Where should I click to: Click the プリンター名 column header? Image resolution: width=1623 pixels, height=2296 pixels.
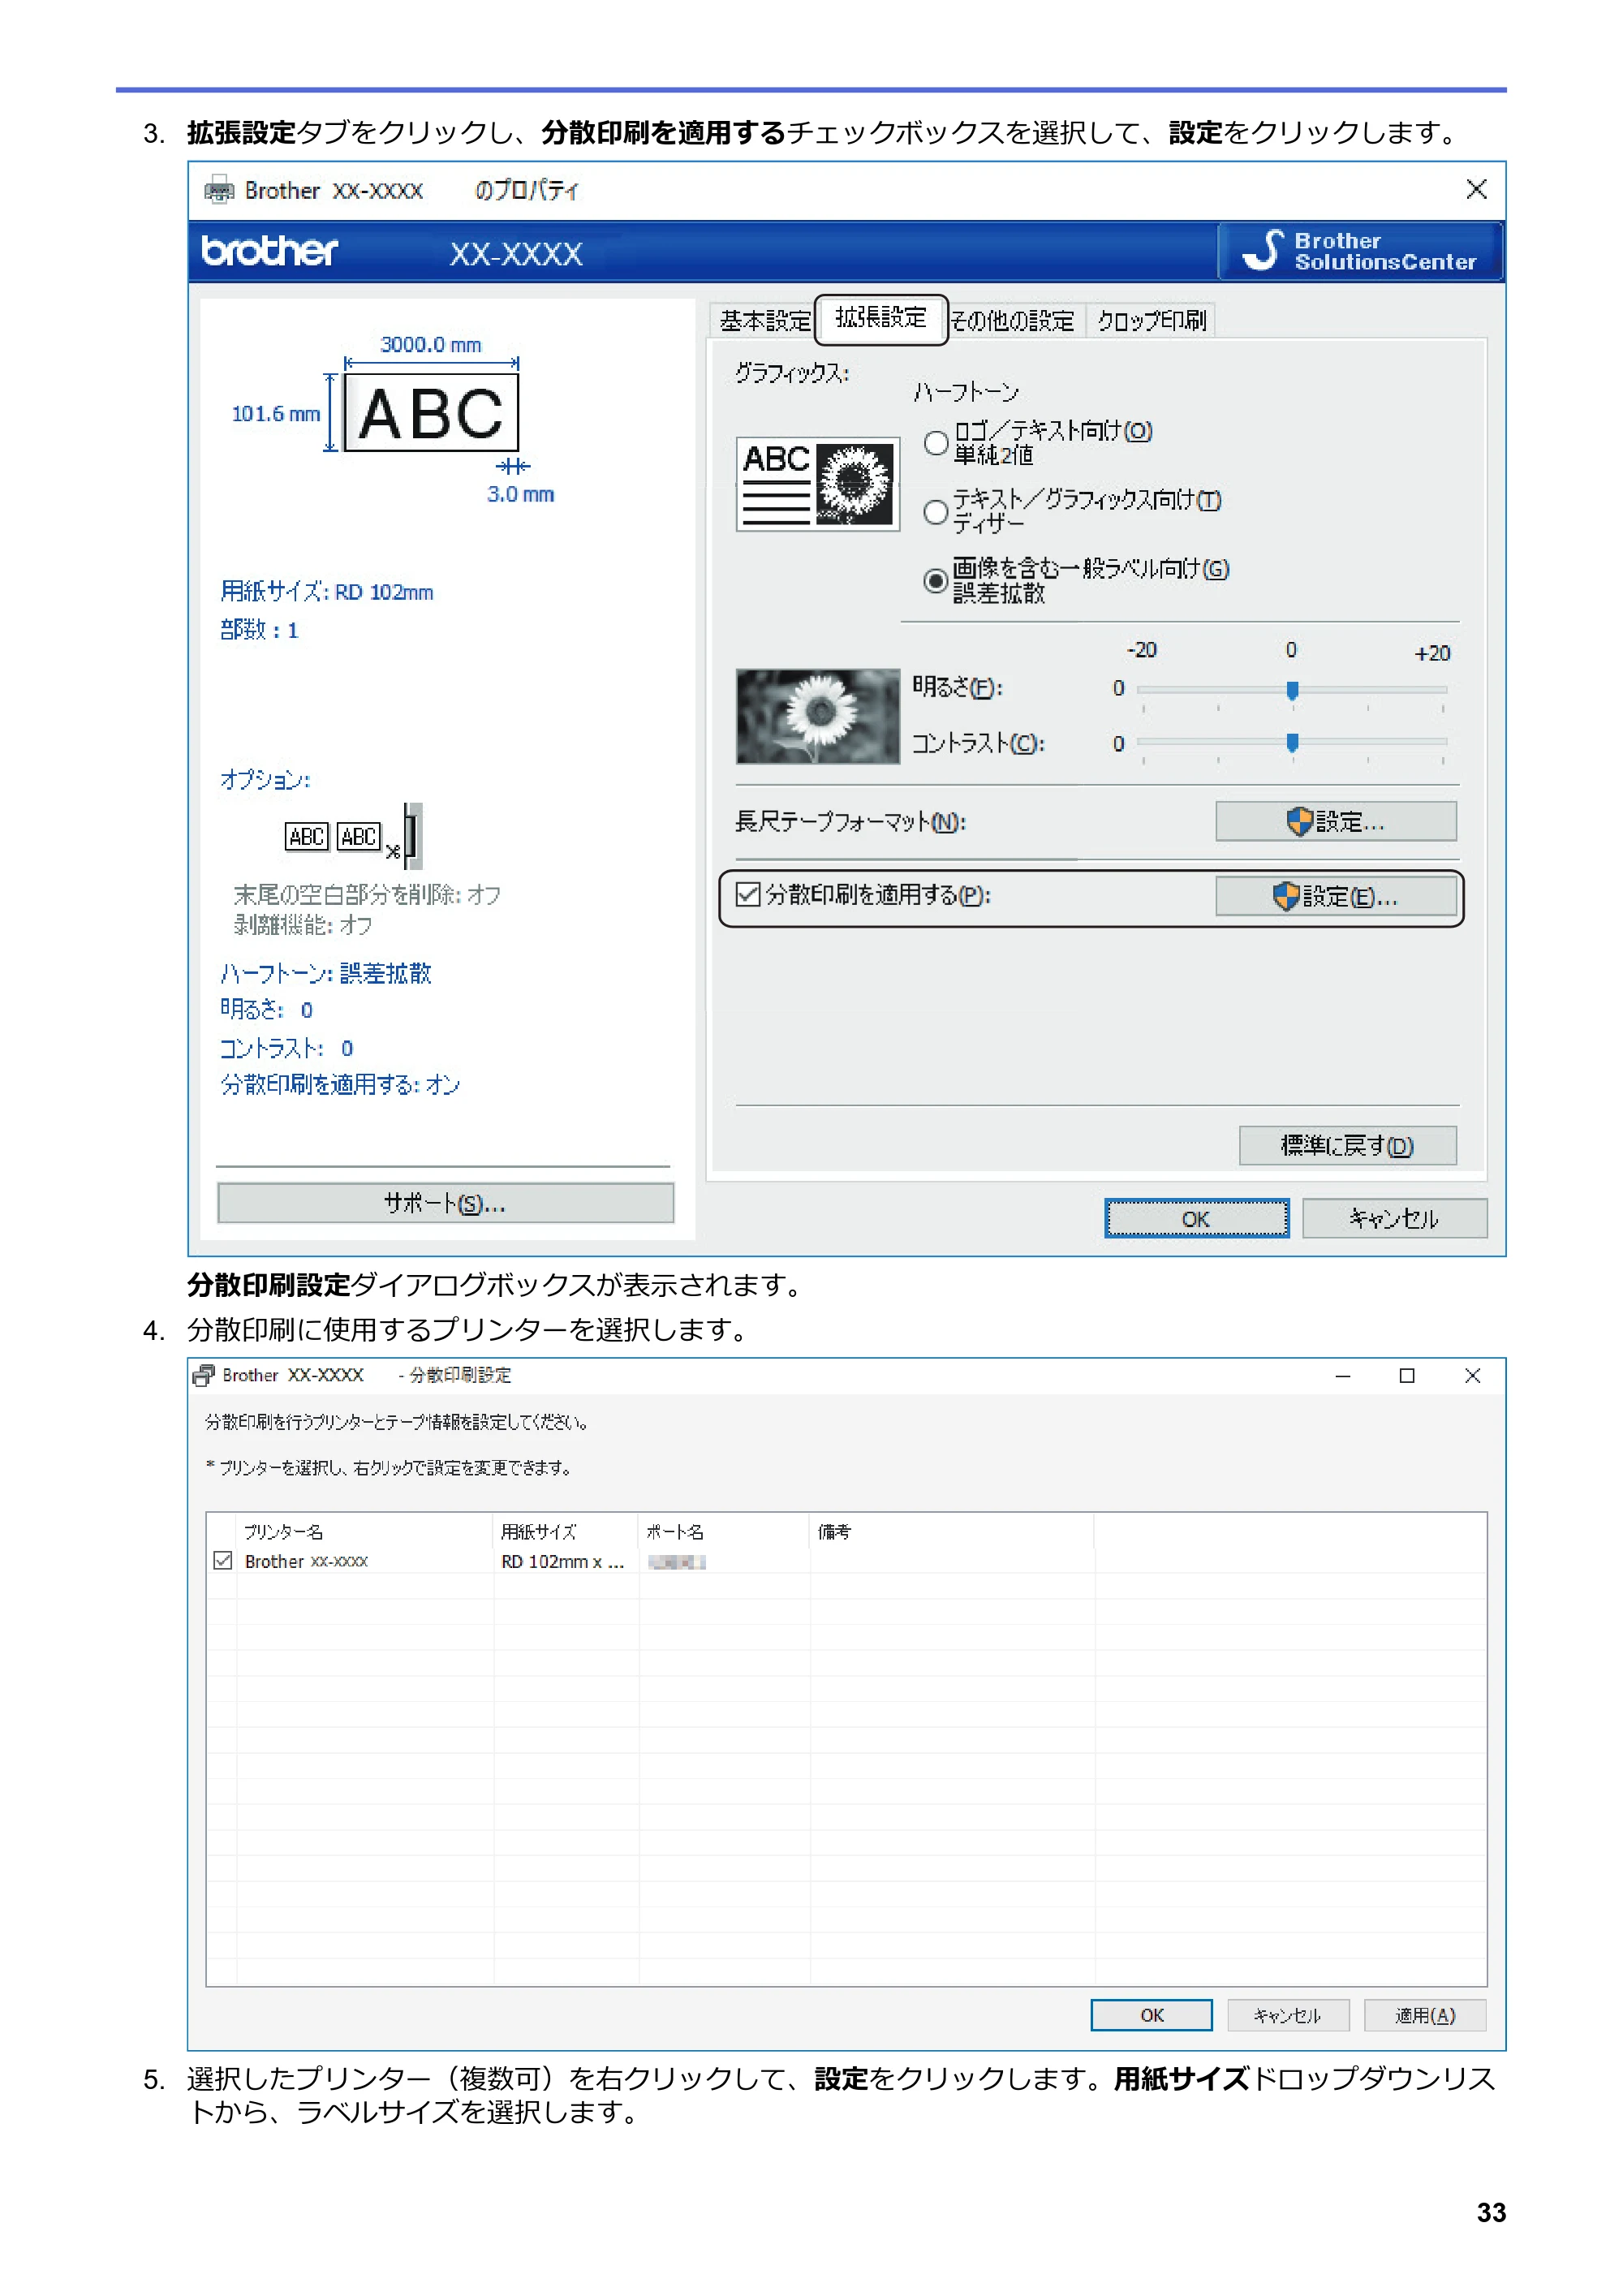point(365,1531)
